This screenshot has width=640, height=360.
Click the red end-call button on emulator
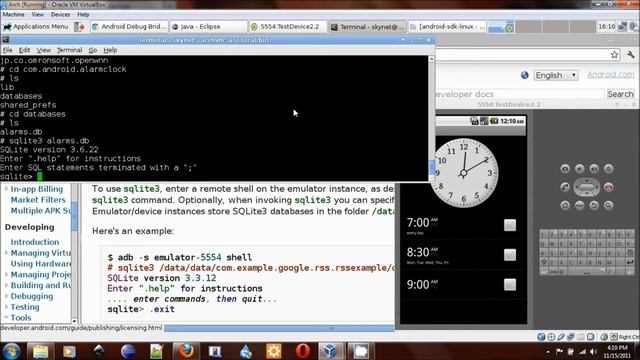pyautogui.click(x=609, y=187)
